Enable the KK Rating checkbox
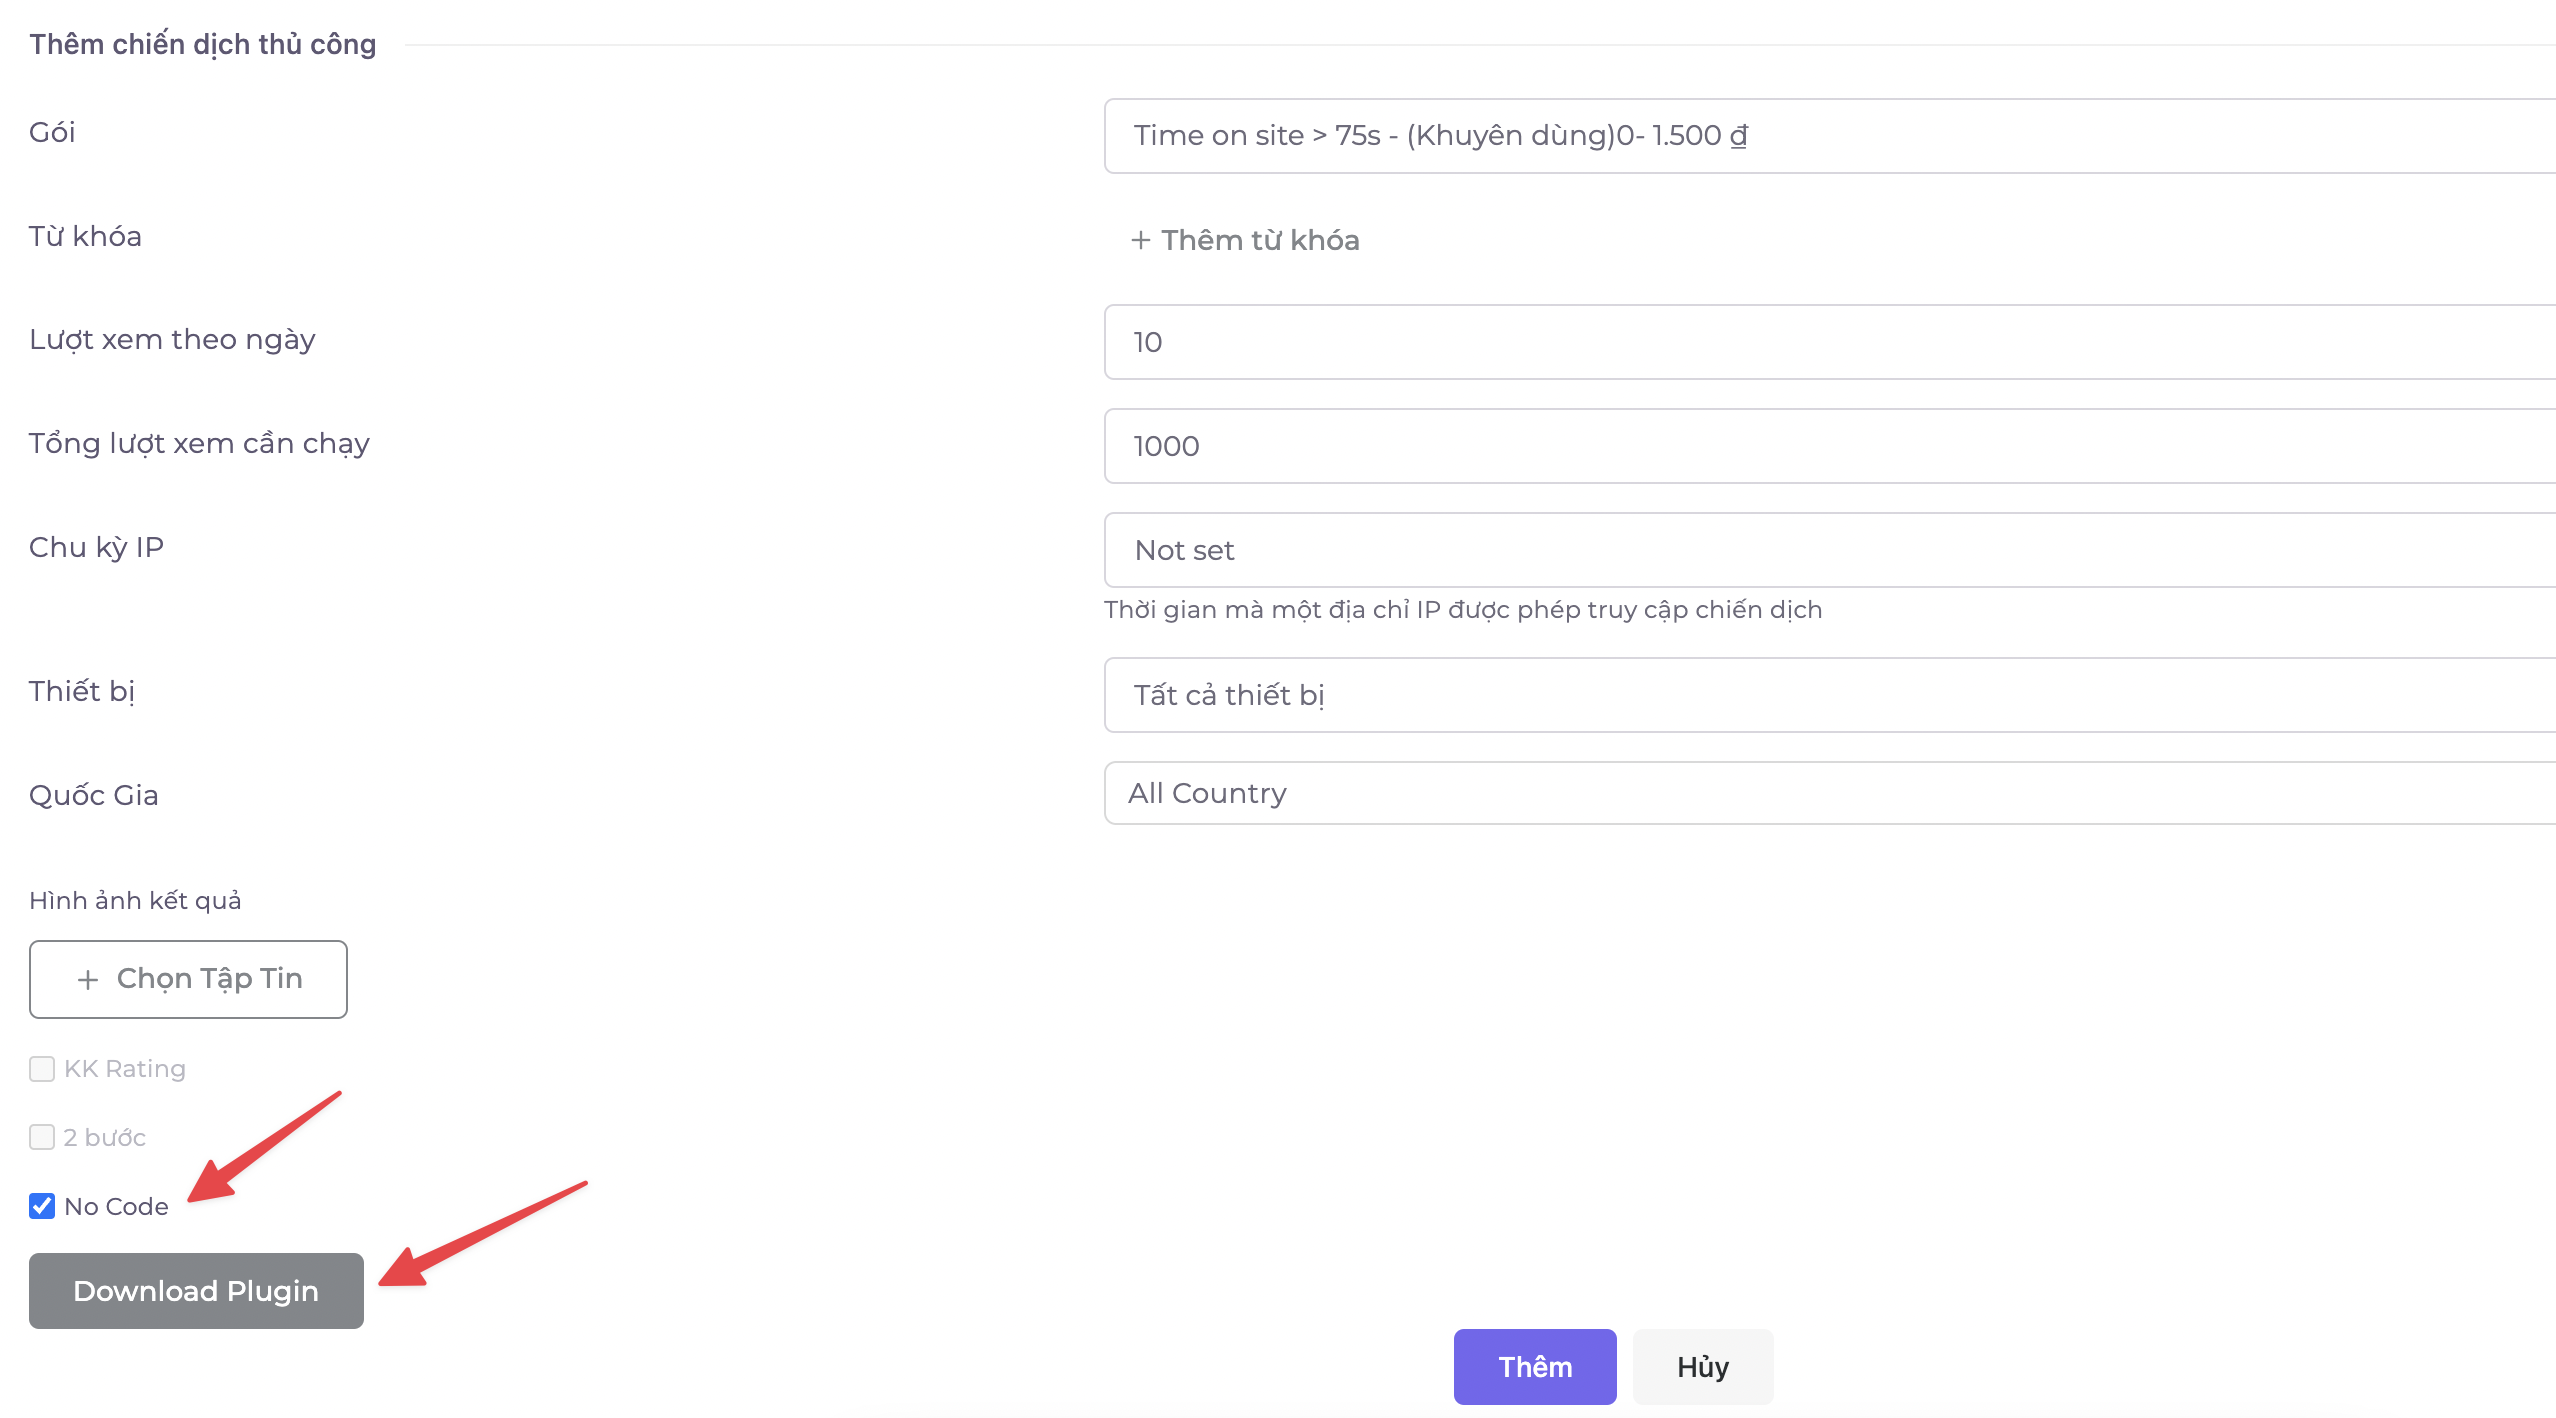This screenshot has height=1418, width=2556. pos(42,1069)
